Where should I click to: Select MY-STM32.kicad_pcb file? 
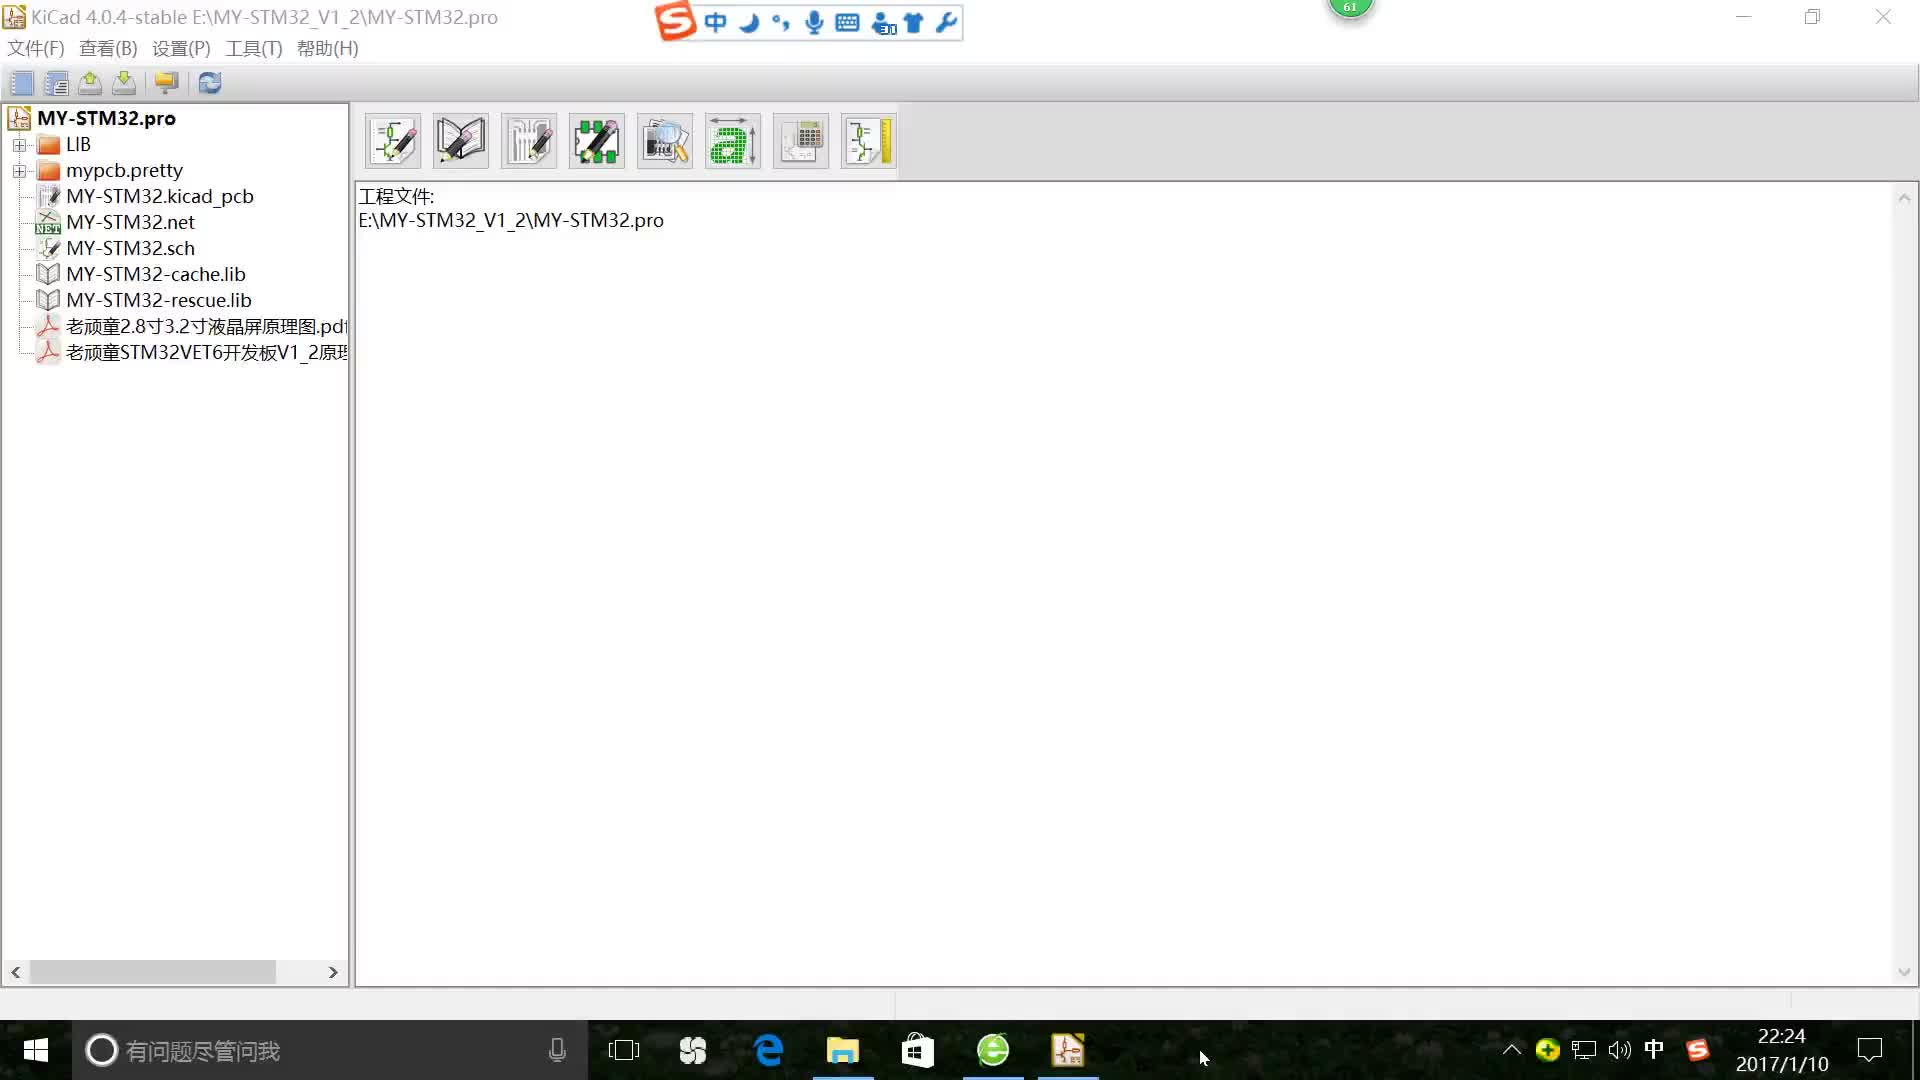click(x=160, y=196)
